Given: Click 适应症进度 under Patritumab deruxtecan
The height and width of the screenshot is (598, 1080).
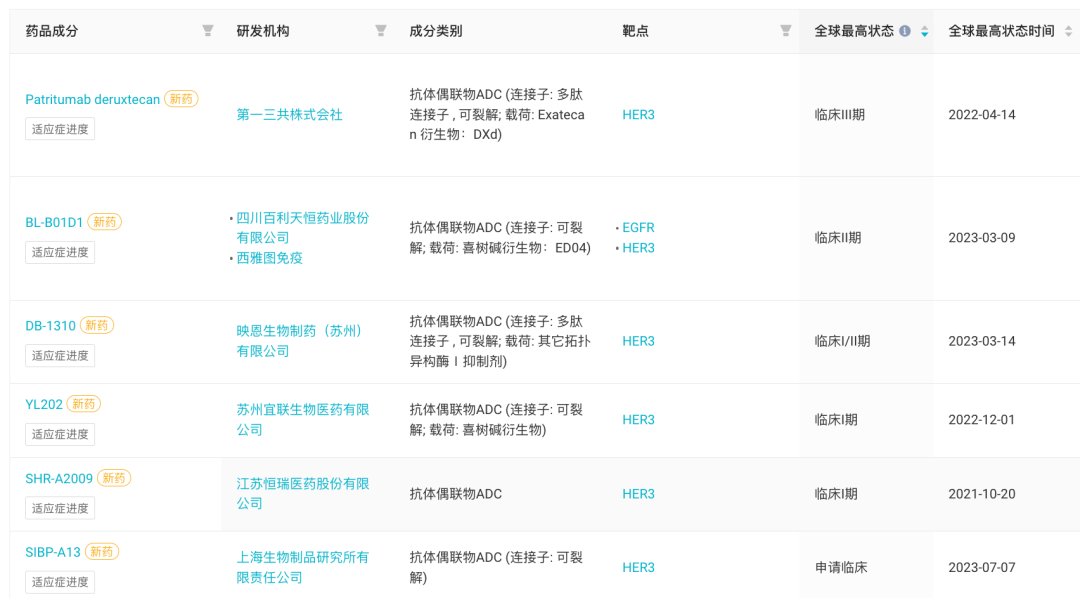Looking at the screenshot, I should [60, 129].
